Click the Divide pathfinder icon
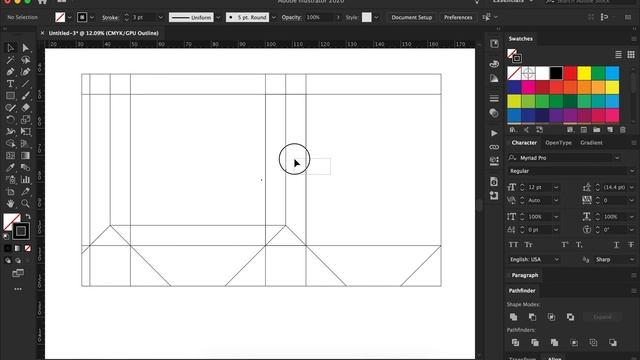 515,343
